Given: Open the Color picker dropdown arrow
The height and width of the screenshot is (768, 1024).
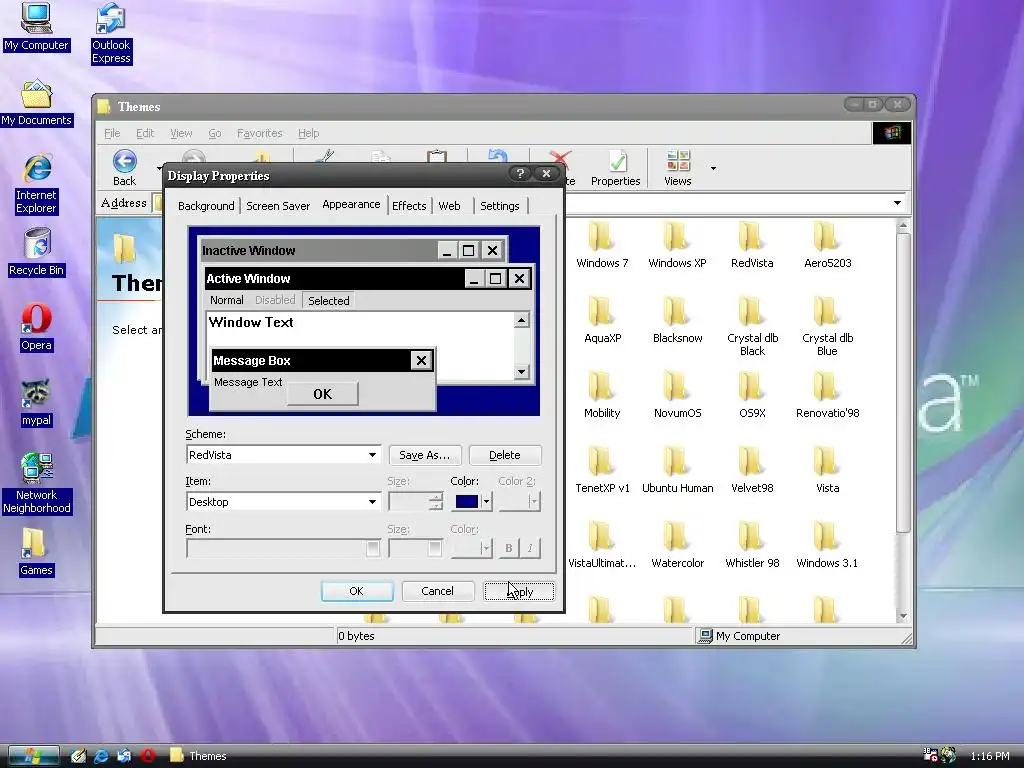Looking at the screenshot, I should click(x=487, y=502).
